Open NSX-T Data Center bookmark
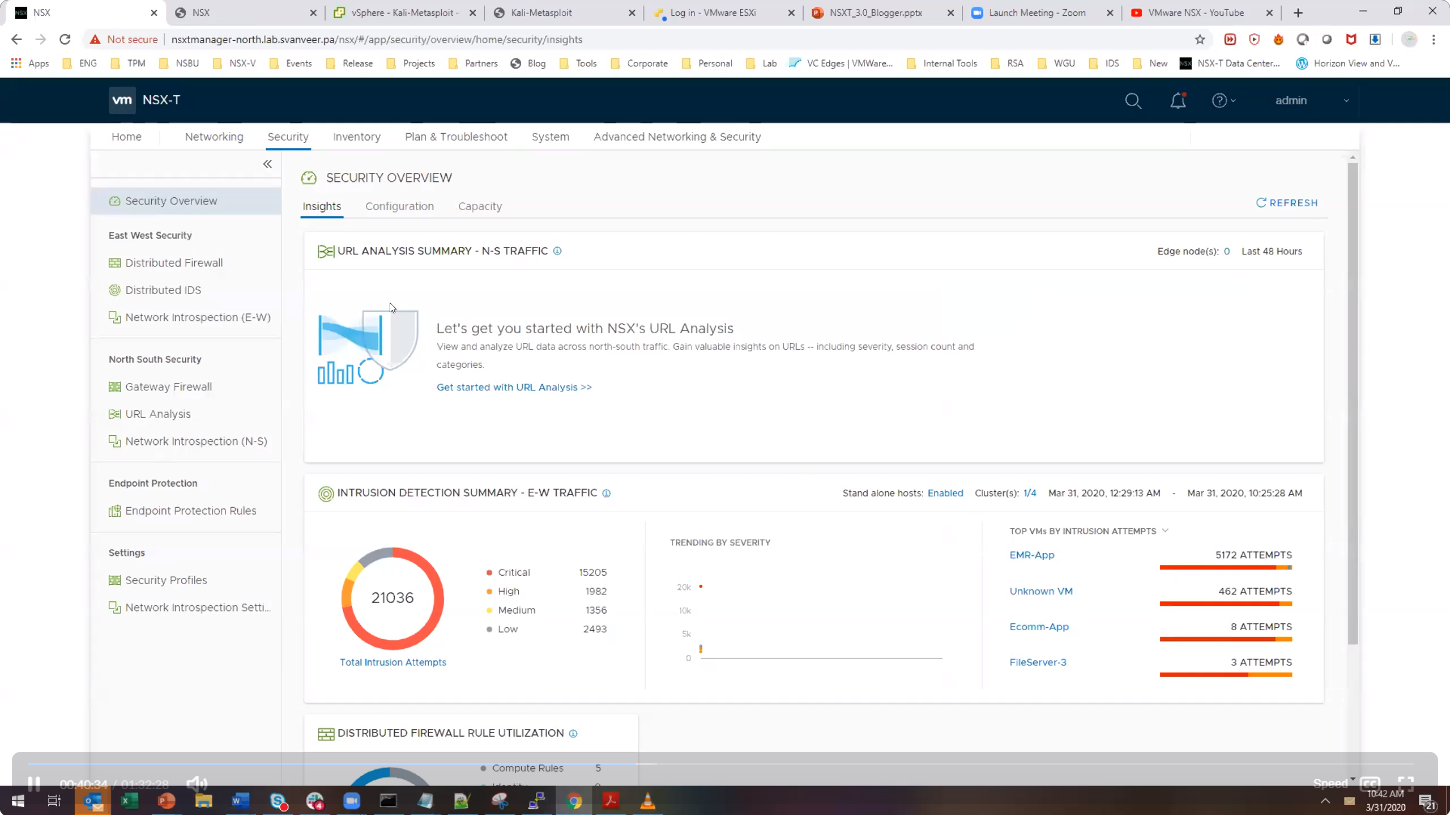Screen dimensions: 1450x815 coord(1230,63)
